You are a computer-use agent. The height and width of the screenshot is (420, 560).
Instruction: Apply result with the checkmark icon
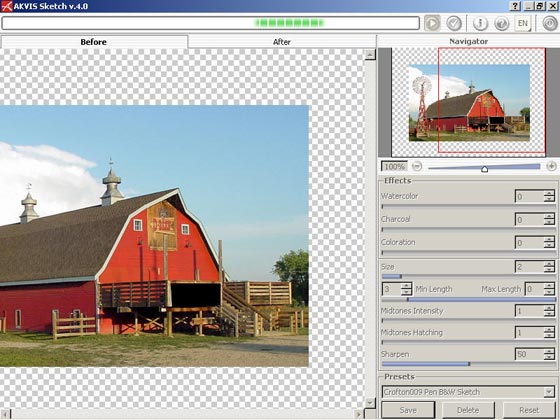click(454, 24)
